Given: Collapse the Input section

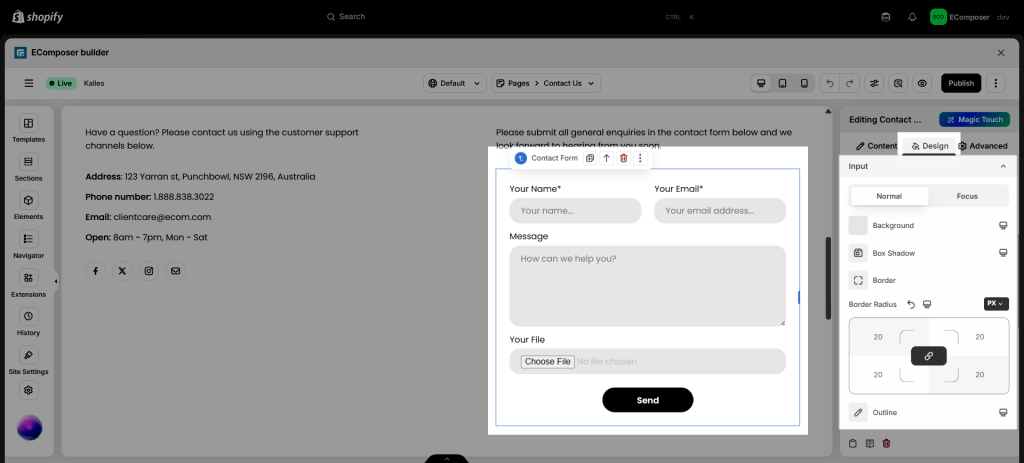Looking at the screenshot, I should [1003, 166].
